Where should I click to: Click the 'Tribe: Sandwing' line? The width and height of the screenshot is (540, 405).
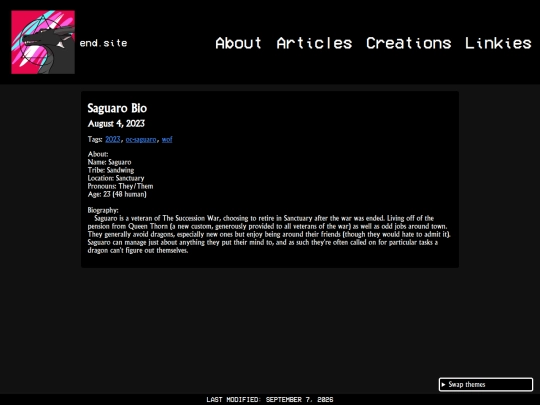click(111, 170)
